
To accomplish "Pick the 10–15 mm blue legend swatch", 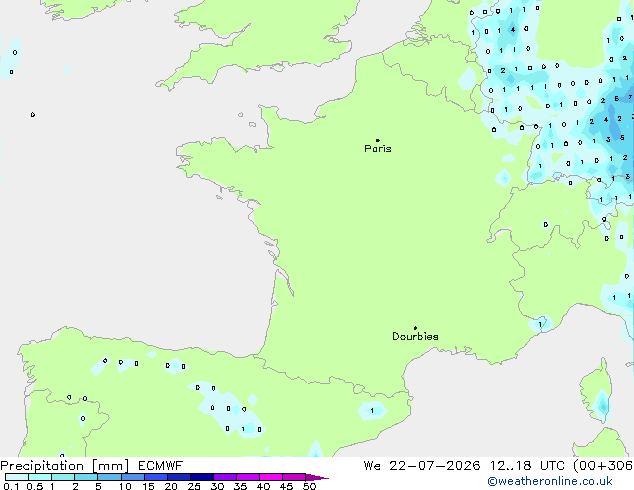I will 133,477.
